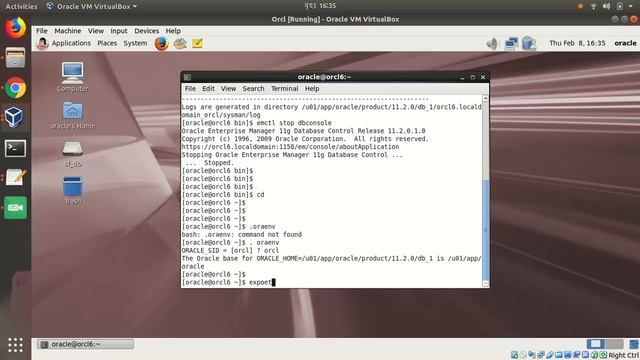
Task: Open the host Wi-Fi indicator in top bar
Action: tap(593, 6)
